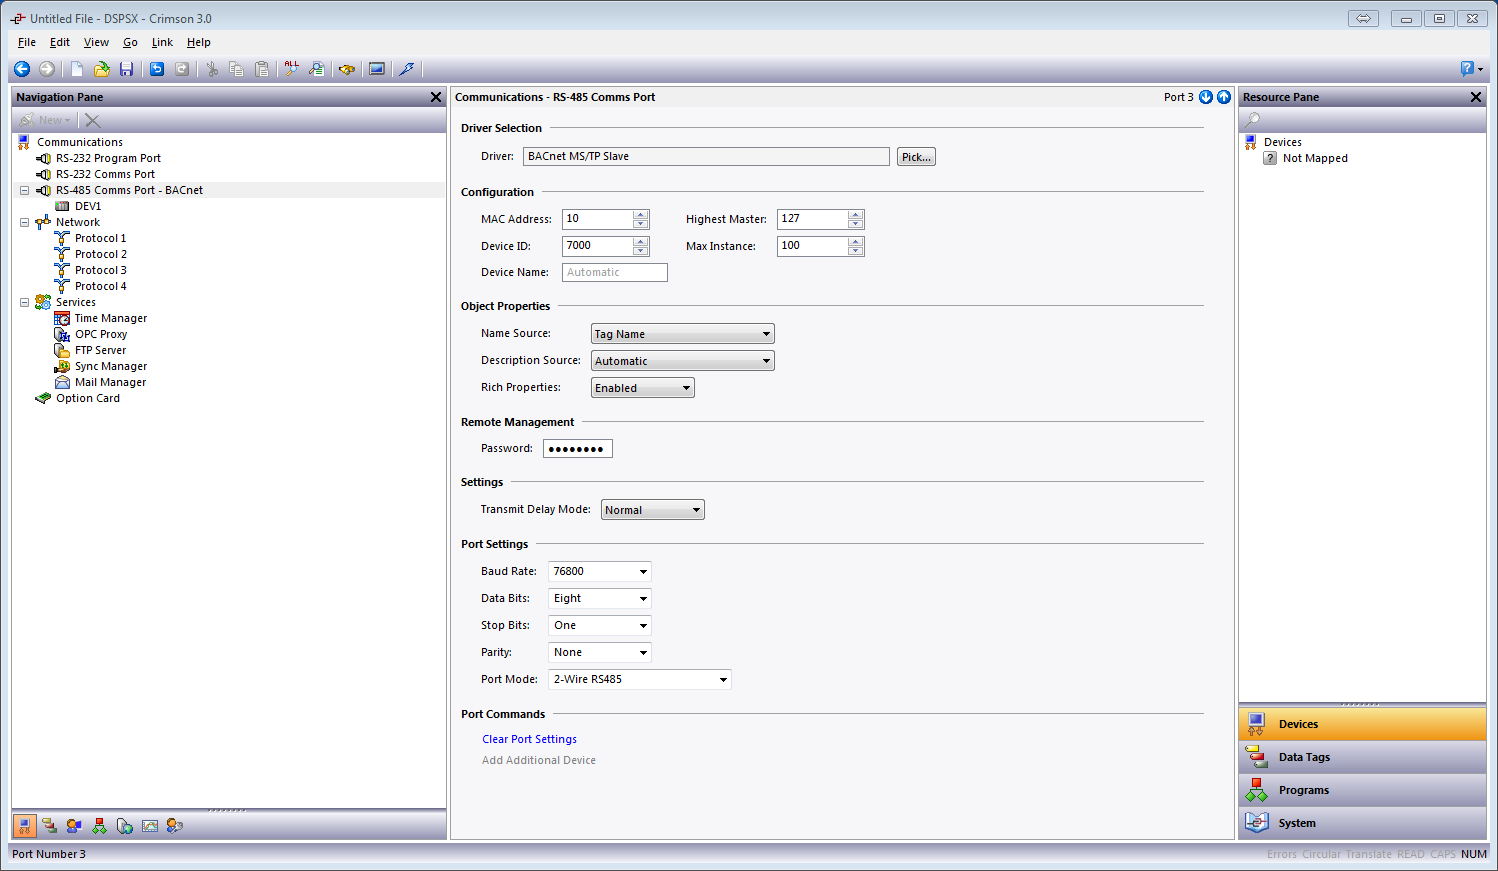Image resolution: width=1498 pixels, height=871 pixels.
Task: Open the File menu
Action: tap(27, 42)
